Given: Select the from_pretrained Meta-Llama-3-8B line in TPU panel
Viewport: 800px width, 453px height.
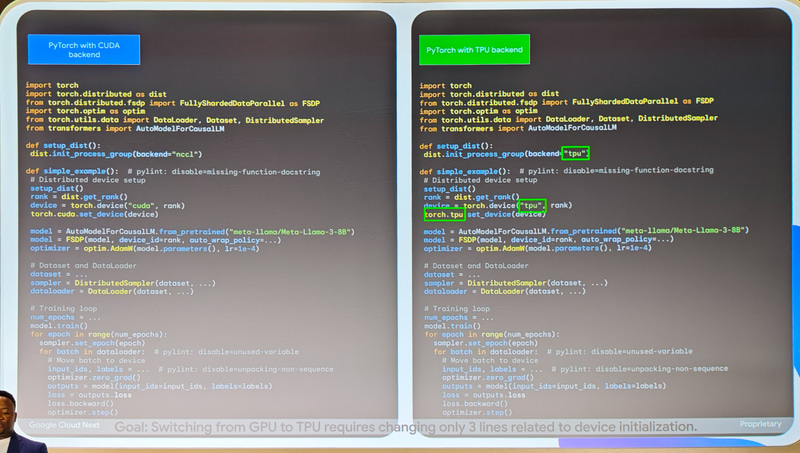Looking at the screenshot, I should (x=586, y=231).
